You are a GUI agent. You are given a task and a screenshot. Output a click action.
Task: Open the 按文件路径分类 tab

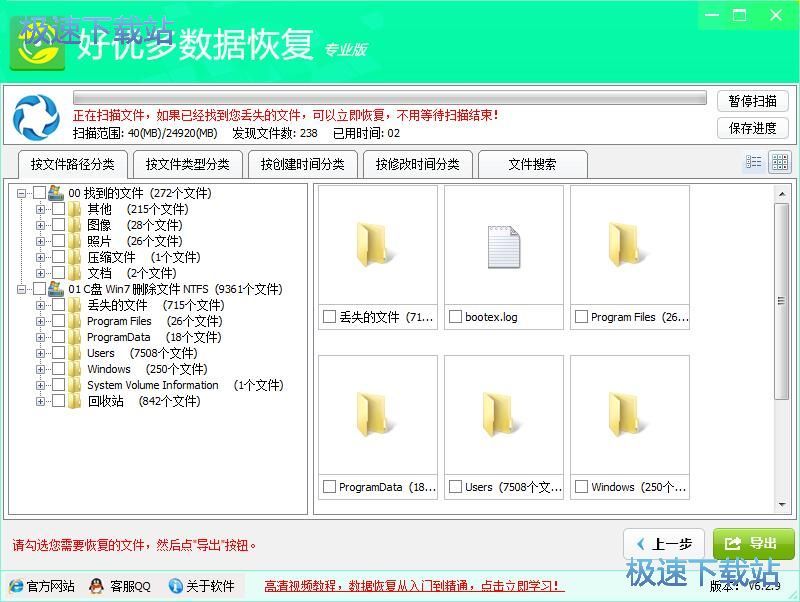click(x=72, y=164)
